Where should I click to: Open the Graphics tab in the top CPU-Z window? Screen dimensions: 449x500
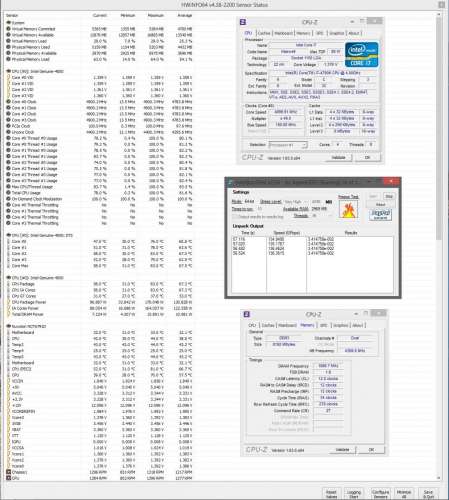coord(336,33)
